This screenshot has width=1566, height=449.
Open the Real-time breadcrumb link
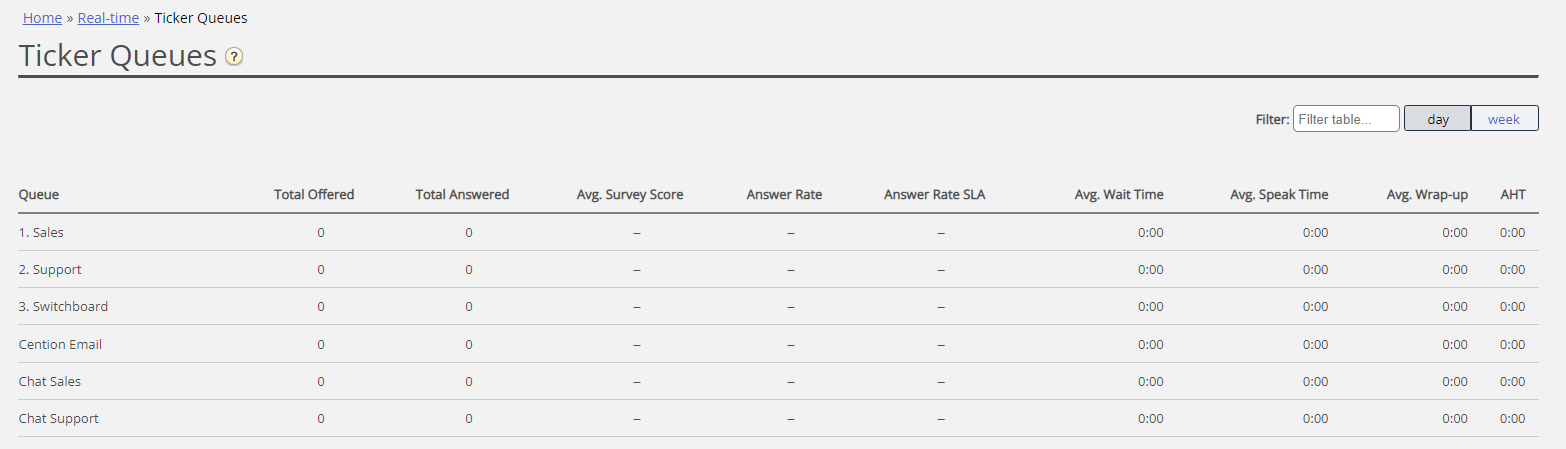tap(108, 18)
